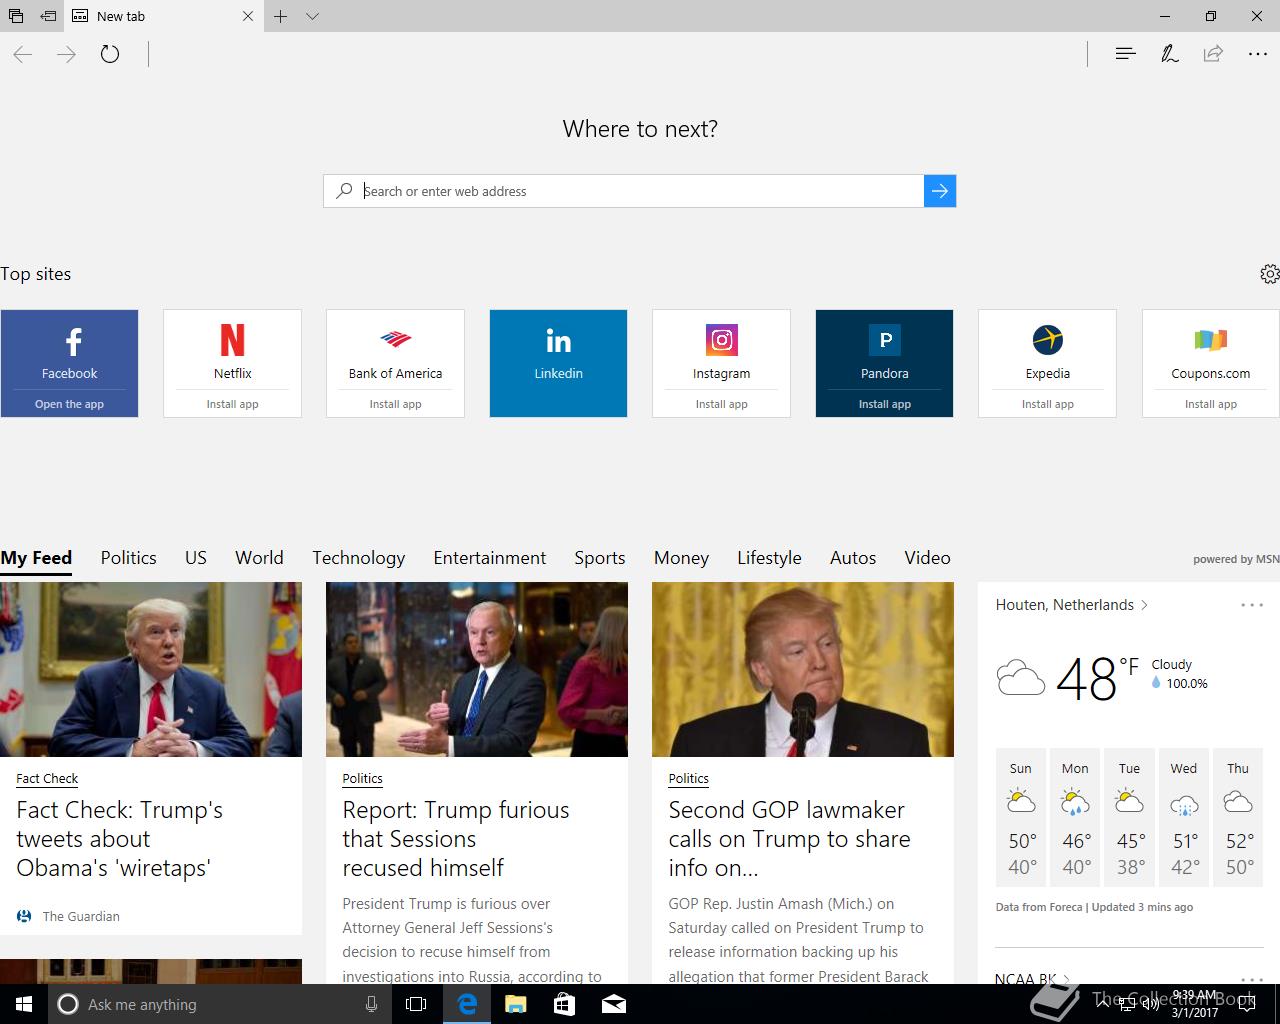
Task: Click the Fact Check category label
Action: click(x=47, y=778)
